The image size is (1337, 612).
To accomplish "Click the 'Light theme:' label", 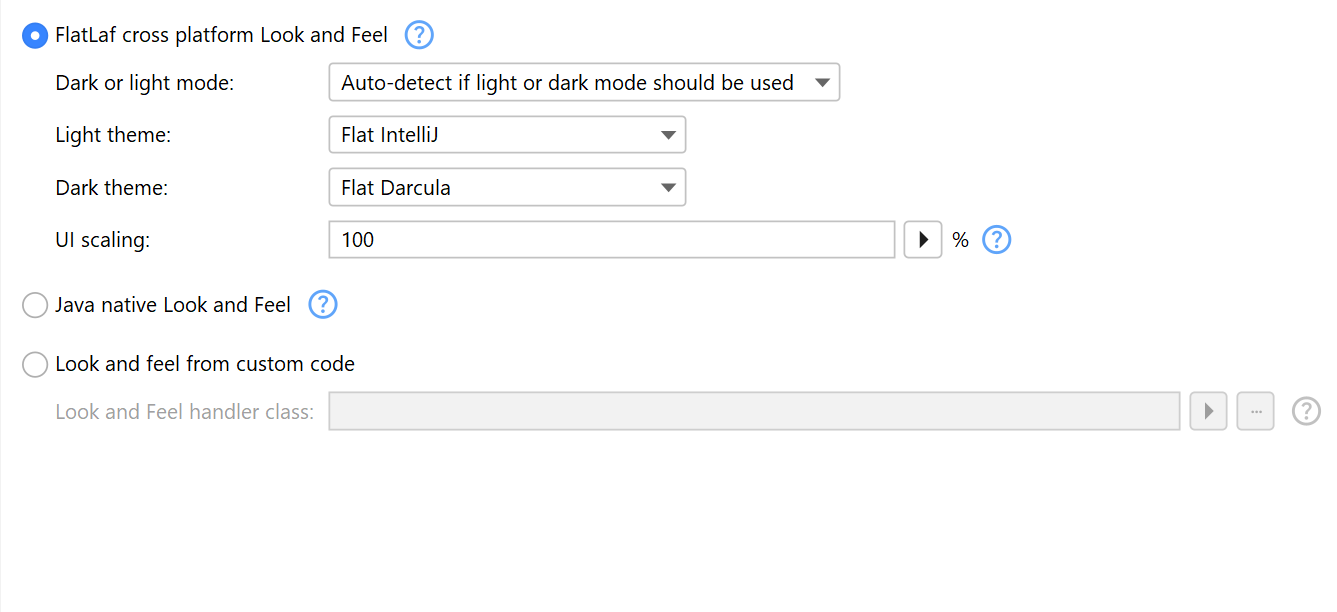I will [113, 135].
